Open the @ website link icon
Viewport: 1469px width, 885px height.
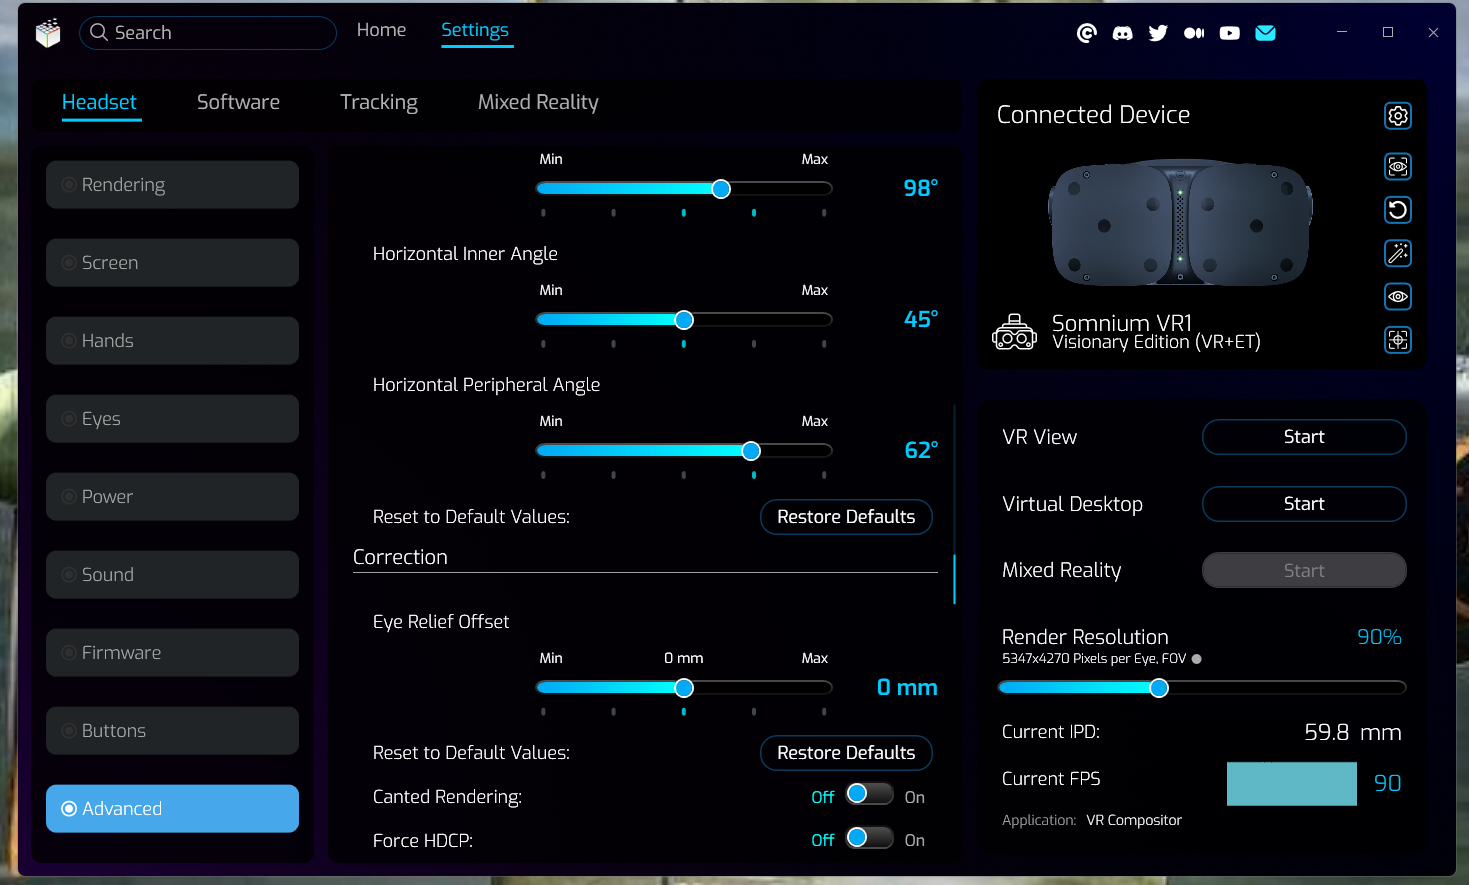coord(1087,33)
